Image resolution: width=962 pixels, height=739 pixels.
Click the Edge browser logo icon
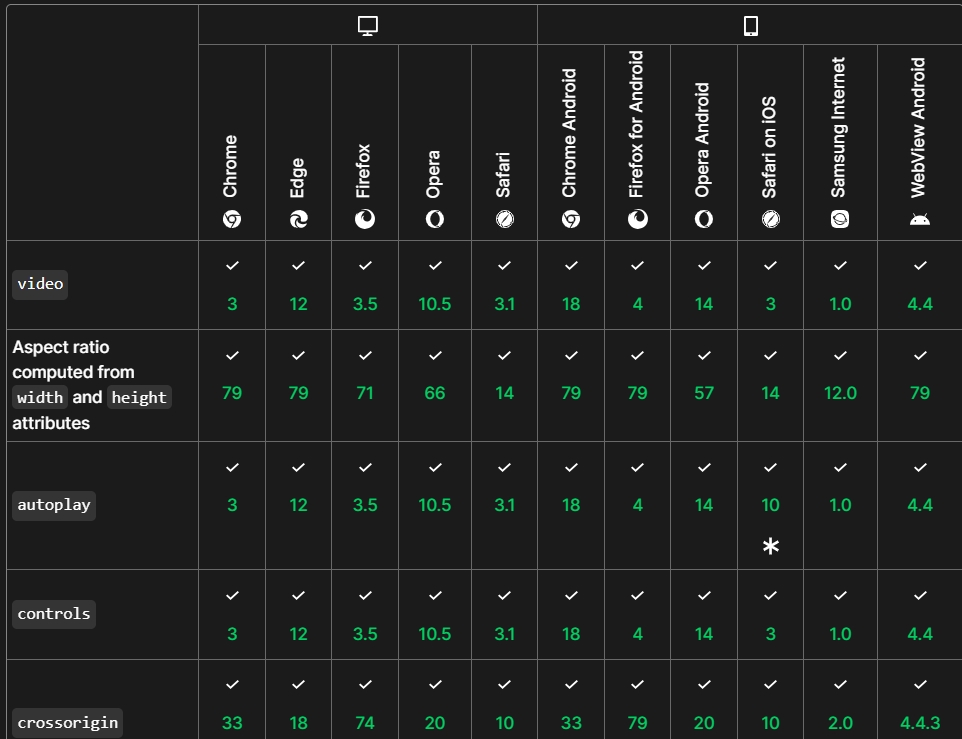click(x=298, y=219)
